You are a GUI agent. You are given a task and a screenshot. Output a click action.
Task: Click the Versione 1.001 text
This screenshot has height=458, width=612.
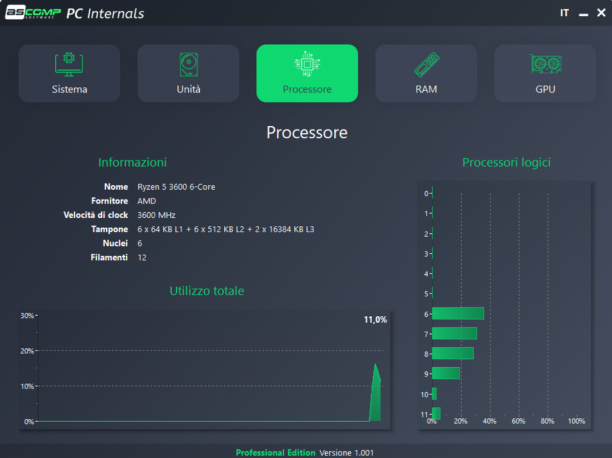(347, 453)
